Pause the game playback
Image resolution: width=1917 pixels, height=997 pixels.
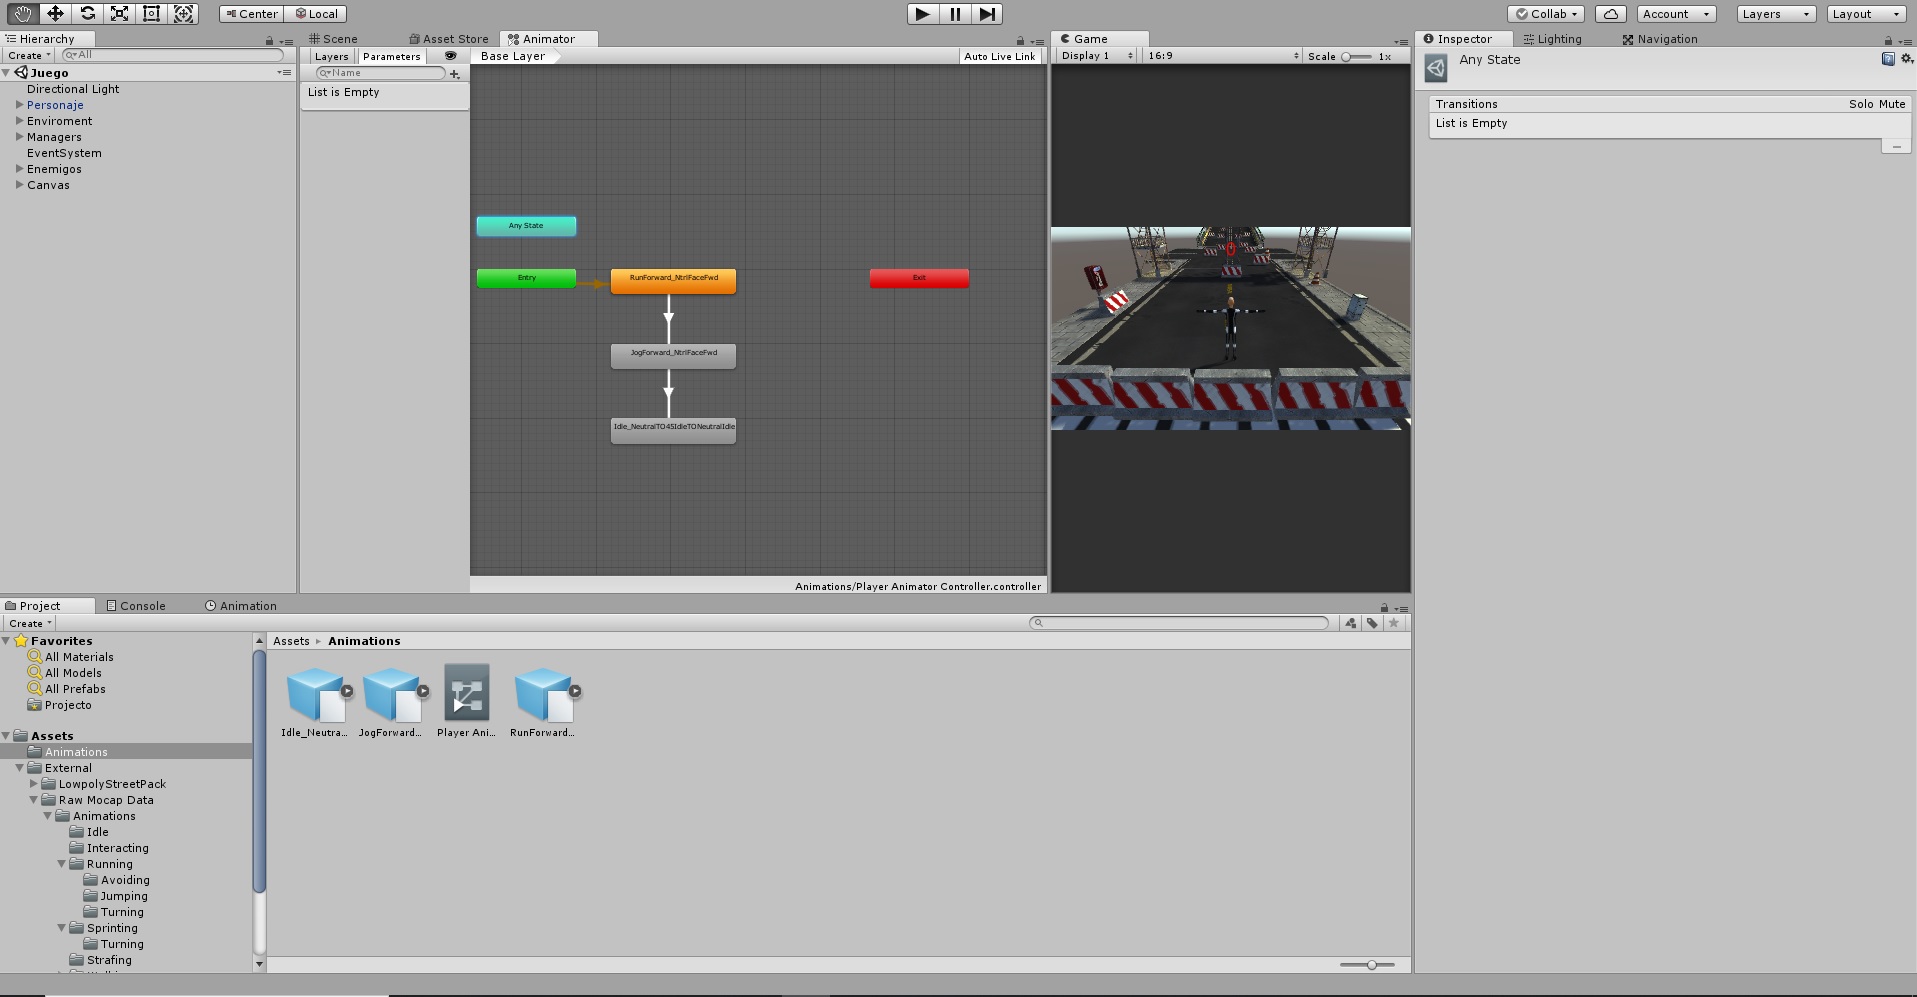coord(955,14)
